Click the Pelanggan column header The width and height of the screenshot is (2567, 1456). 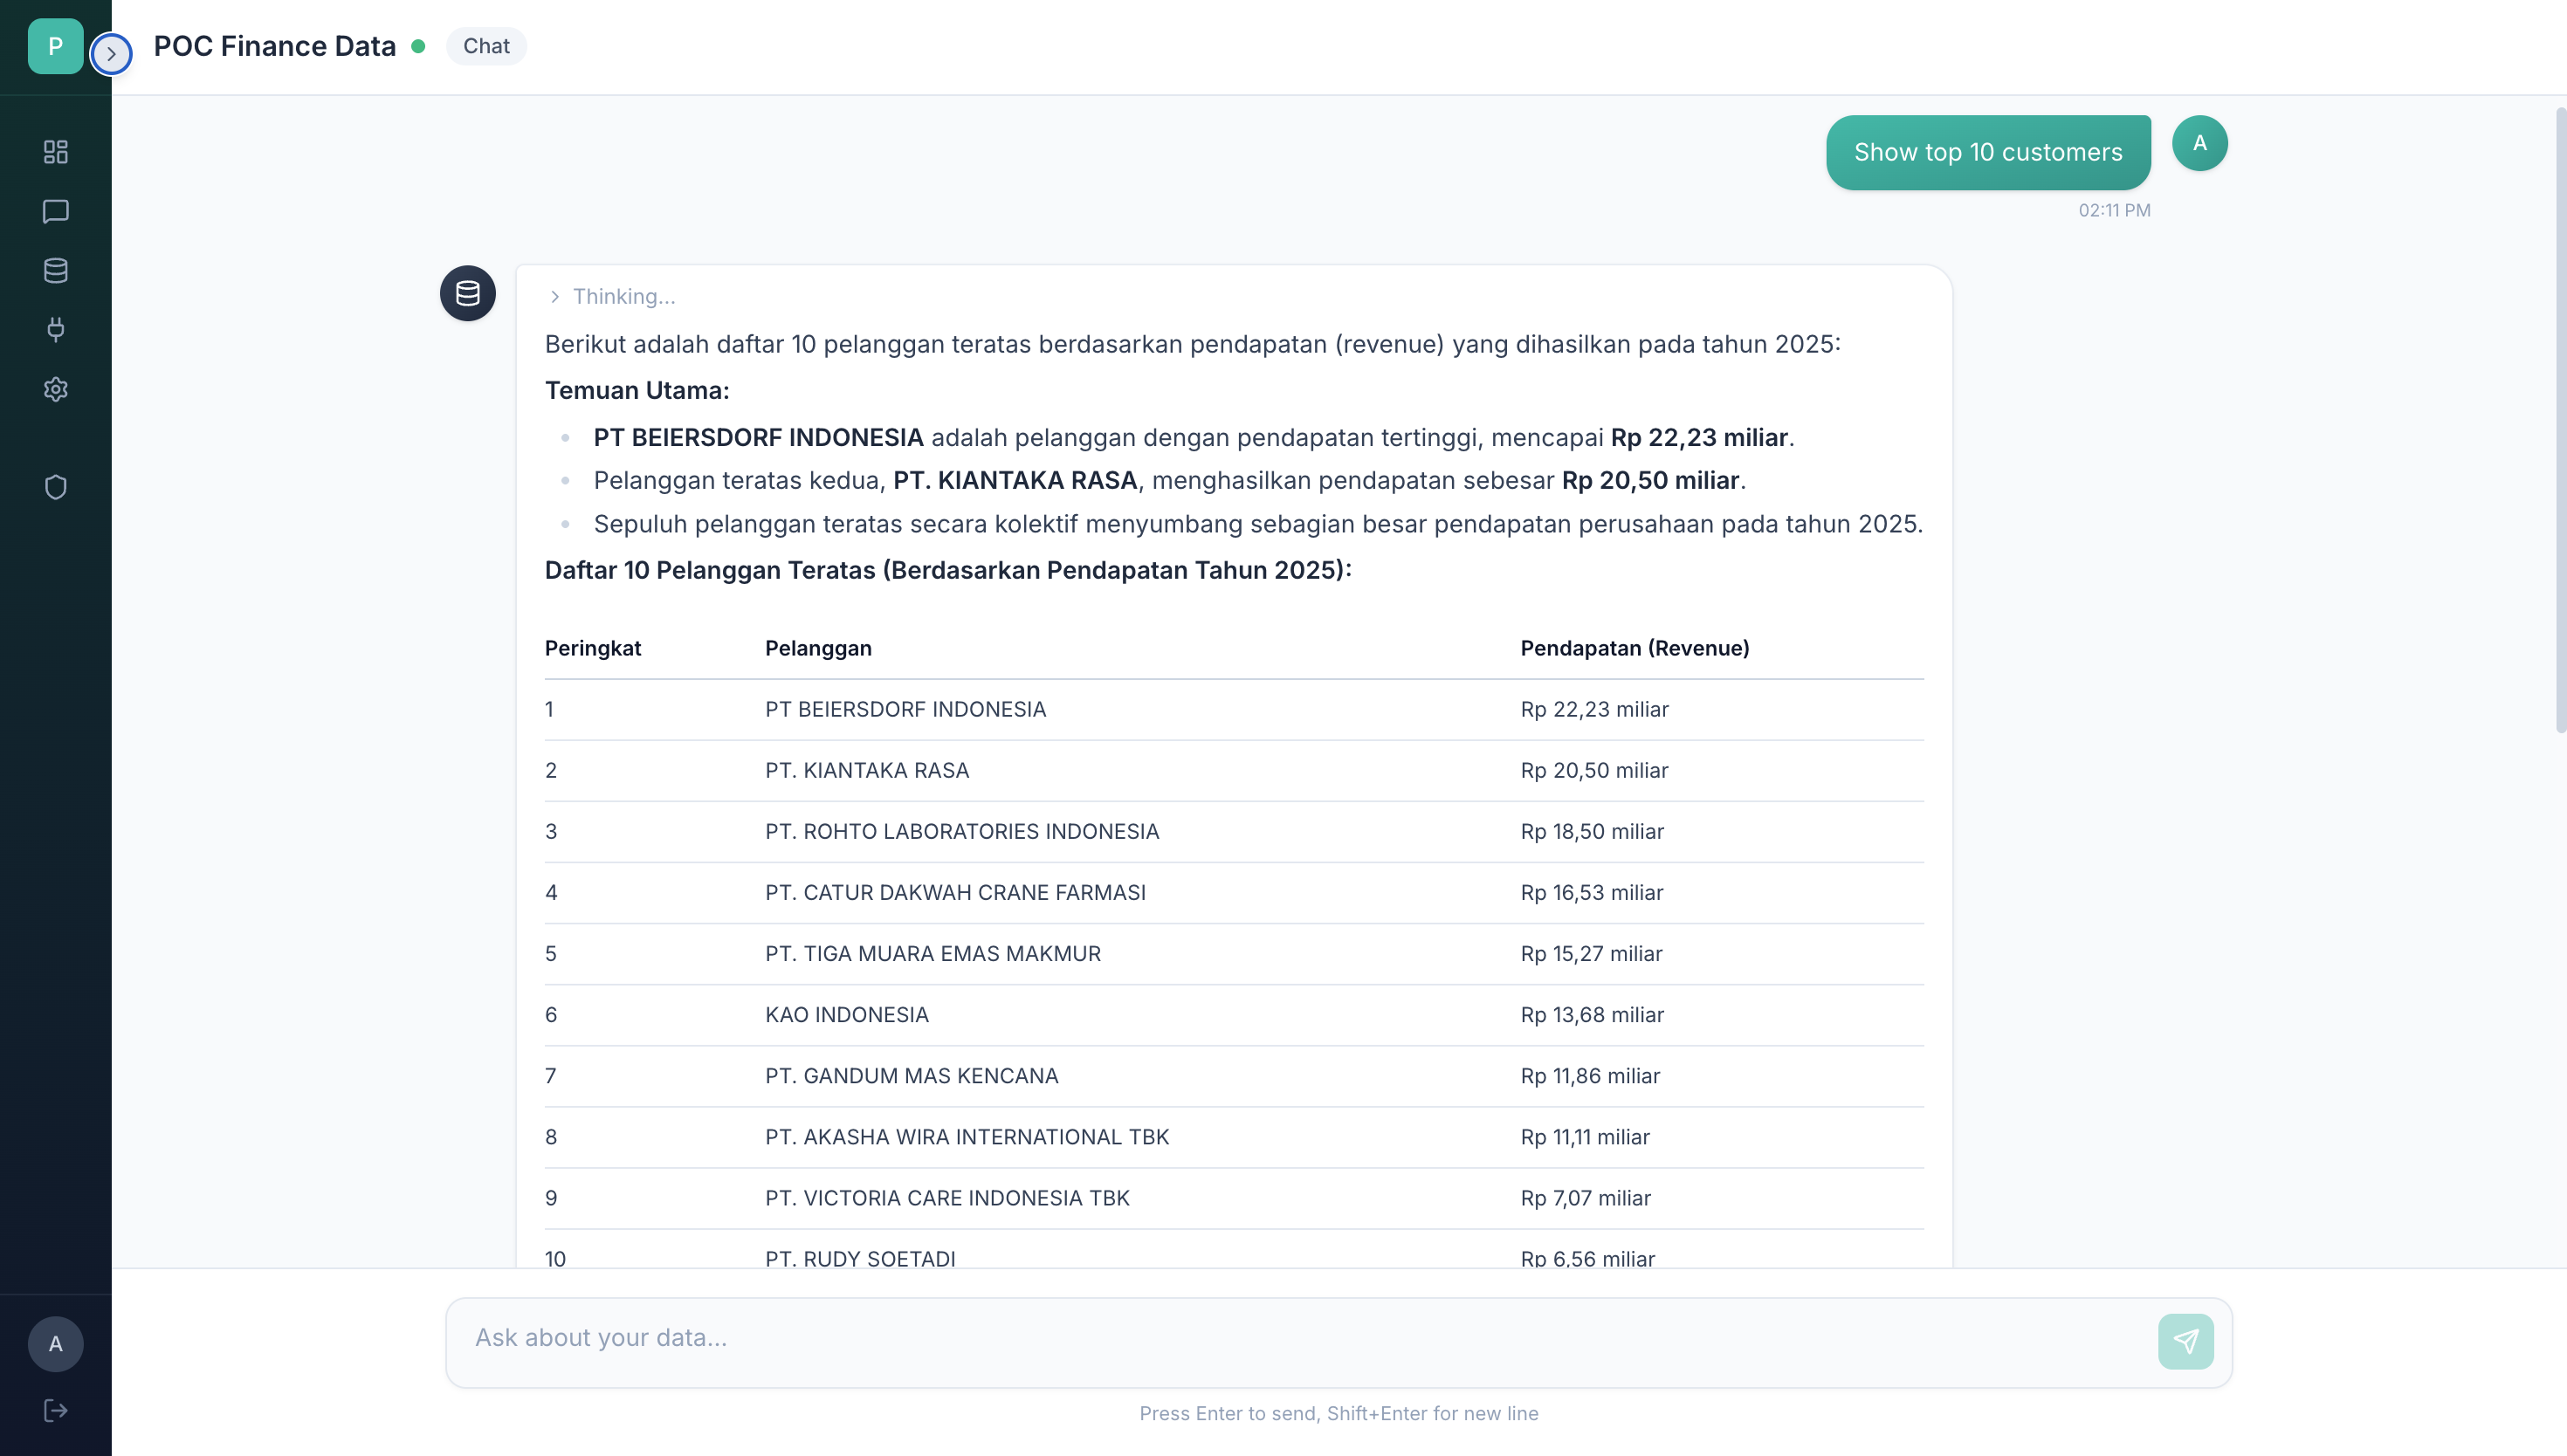[x=818, y=648]
